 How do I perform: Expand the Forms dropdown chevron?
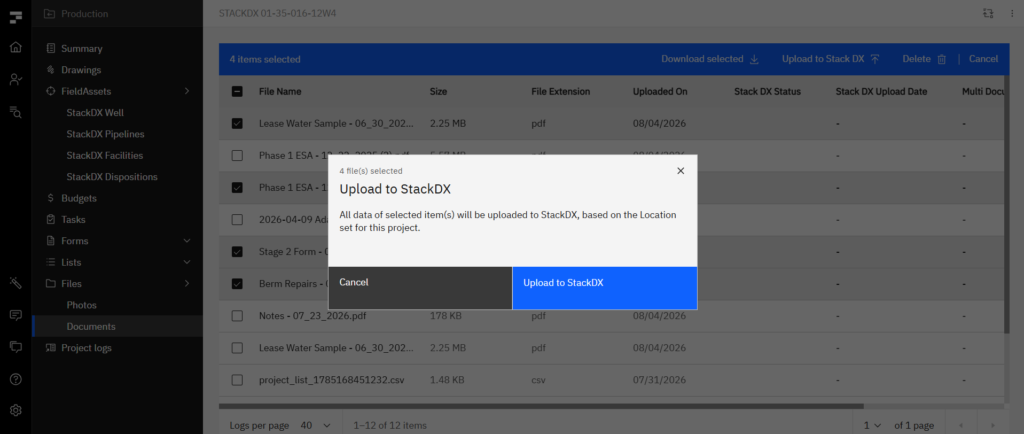(187, 241)
